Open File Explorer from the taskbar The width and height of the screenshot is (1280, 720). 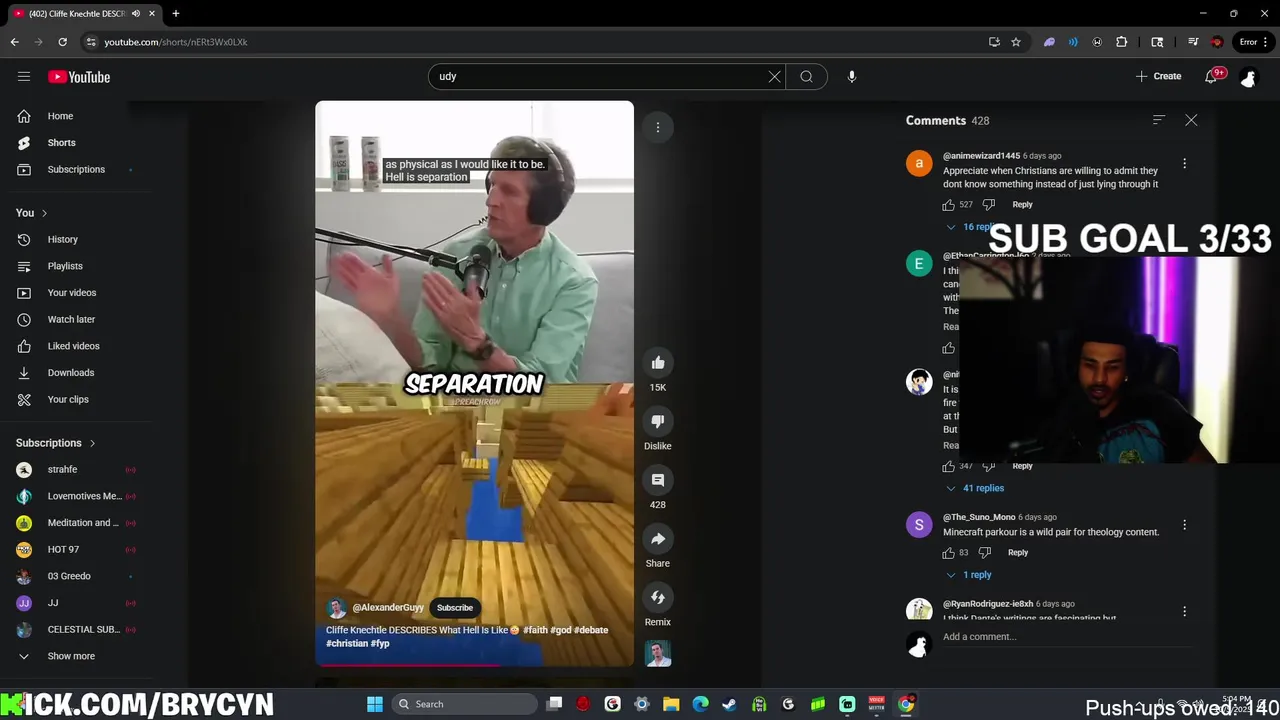pos(671,704)
